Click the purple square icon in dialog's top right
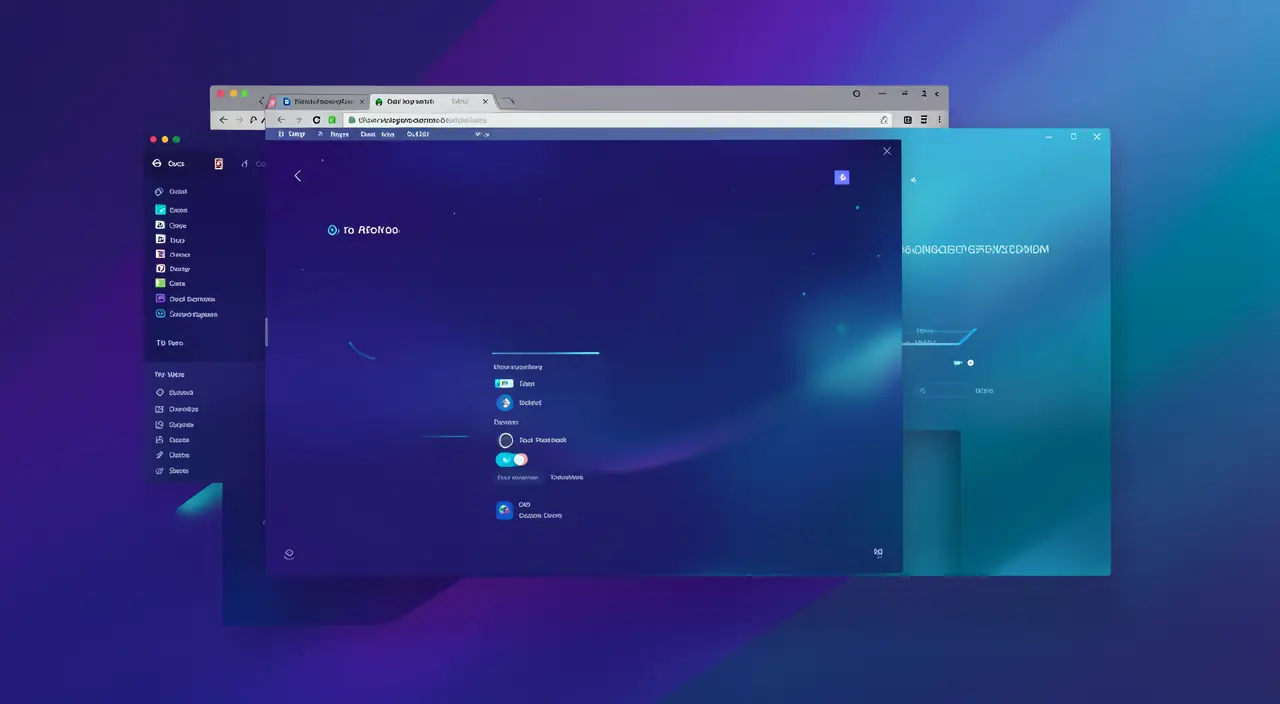This screenshot has height=704, width=1280. pyautogui.click(x=842, y=177)
